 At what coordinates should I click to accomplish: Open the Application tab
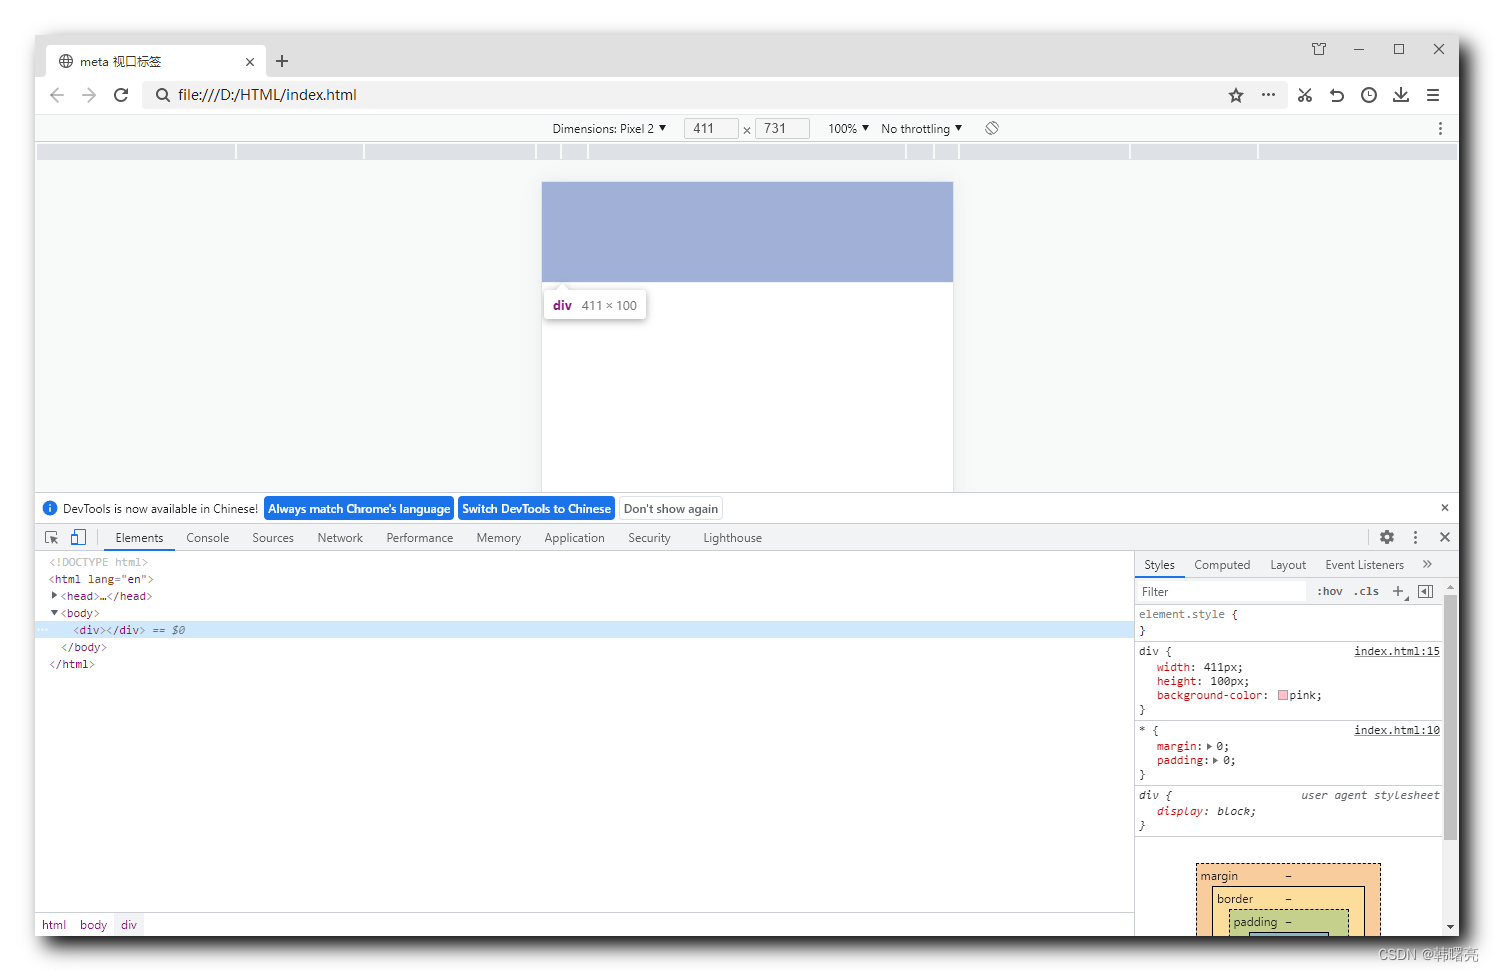(575, 537)
